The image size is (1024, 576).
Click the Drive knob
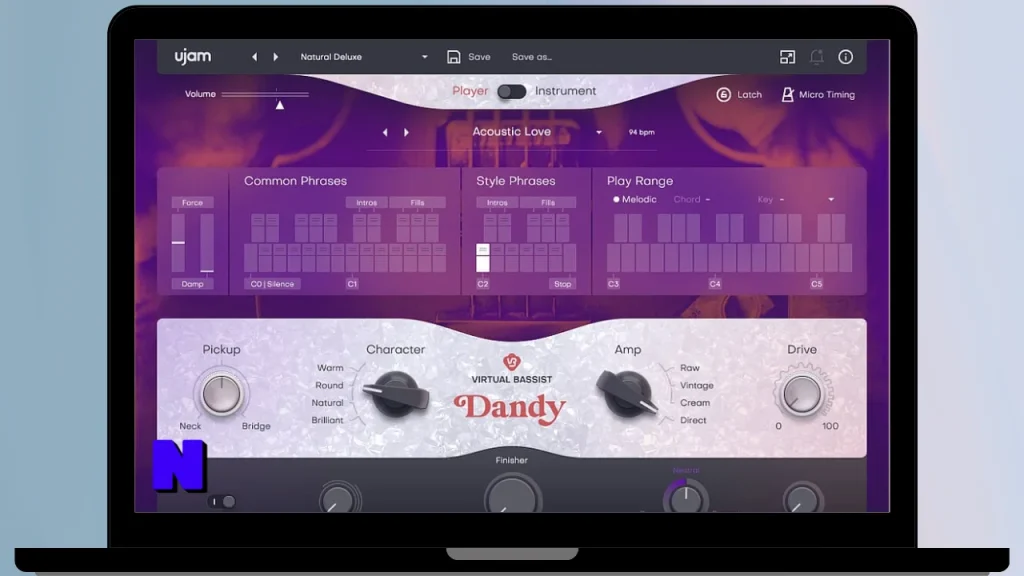802,394
